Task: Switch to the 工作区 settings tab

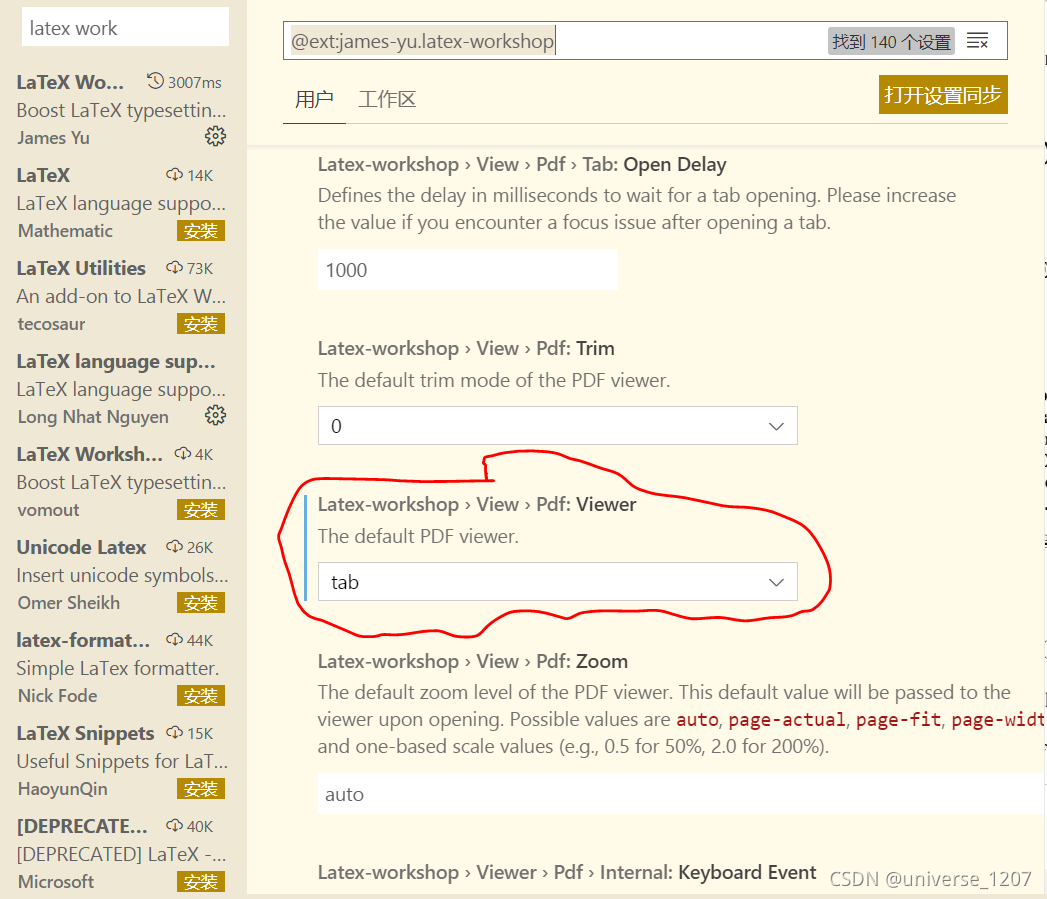Action: click(x=387, y=100)
